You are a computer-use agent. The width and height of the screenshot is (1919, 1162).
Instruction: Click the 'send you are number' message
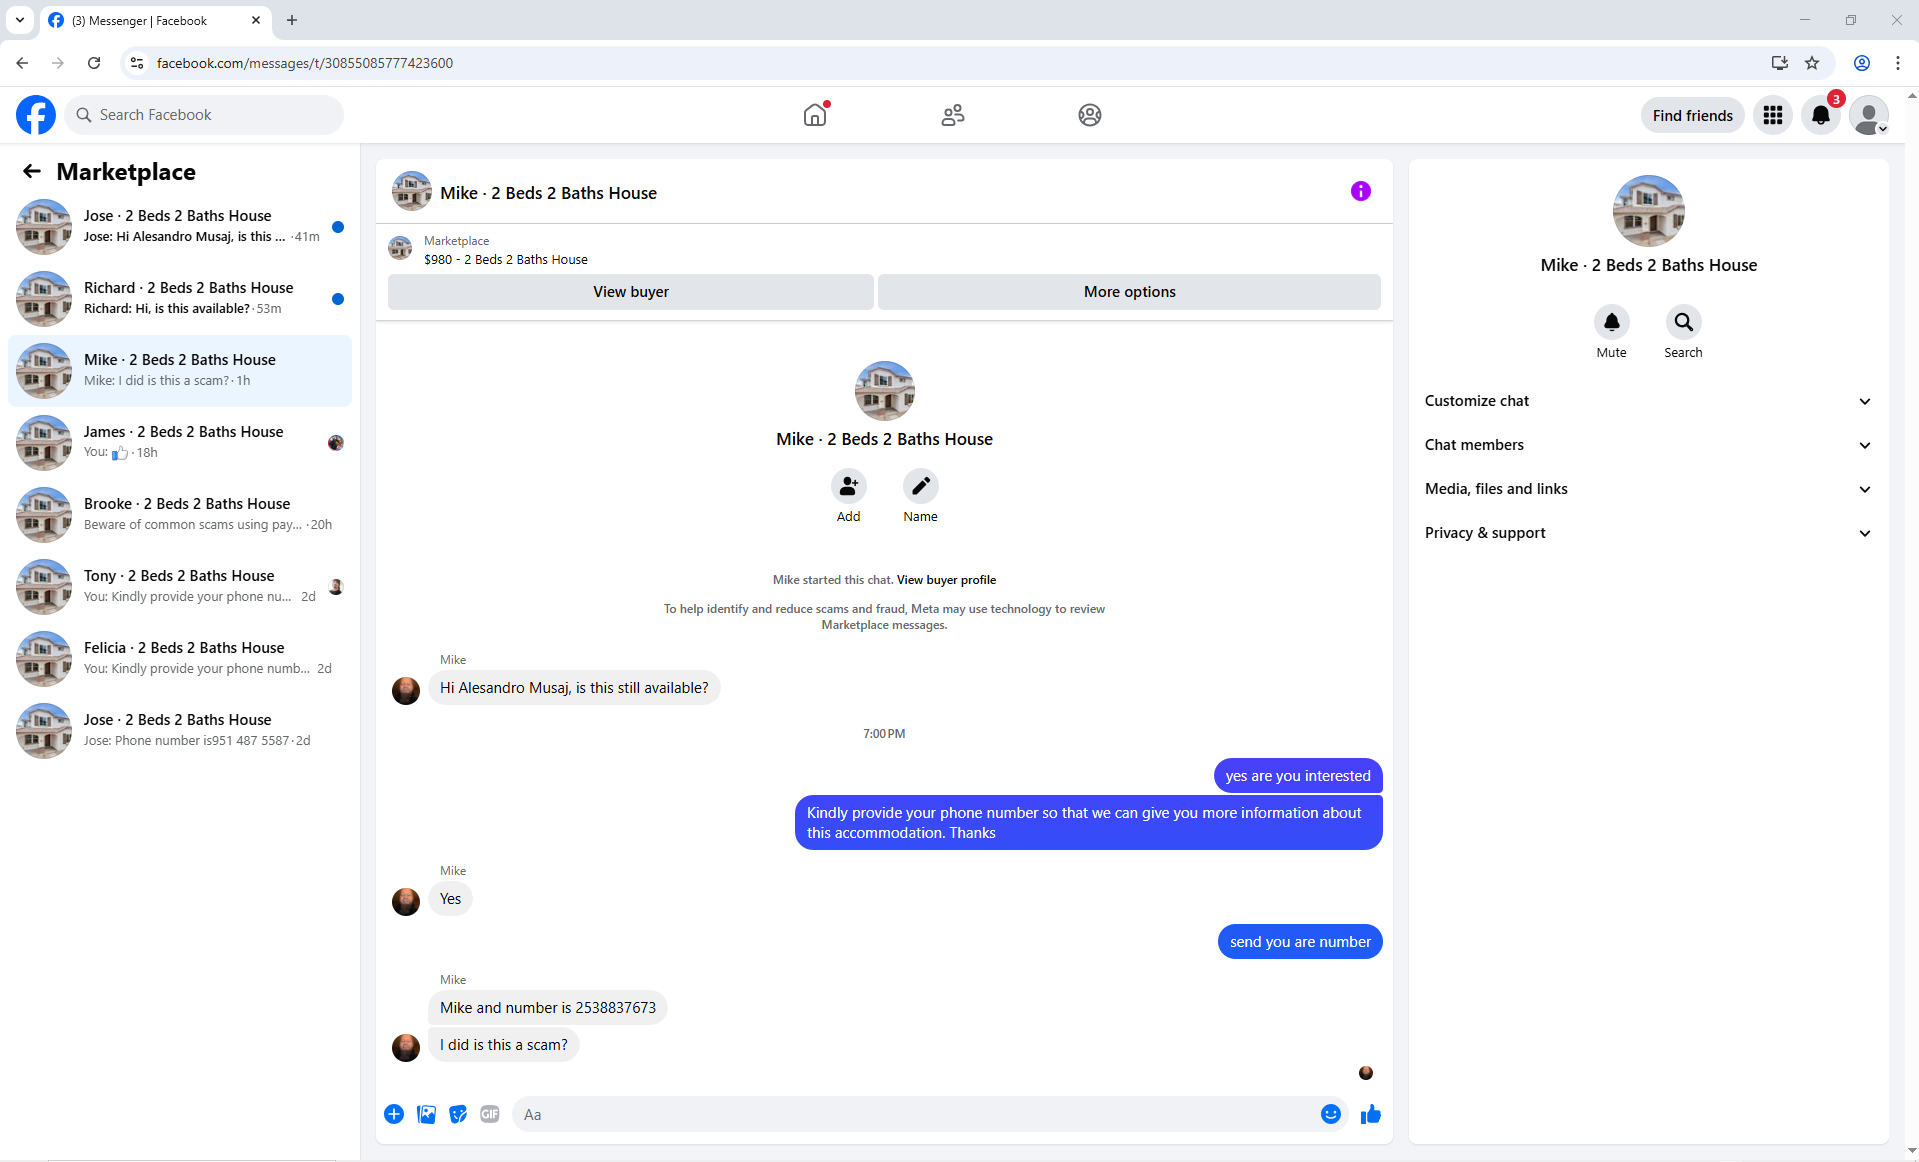pyautogui.click(x=1300, y=942)
